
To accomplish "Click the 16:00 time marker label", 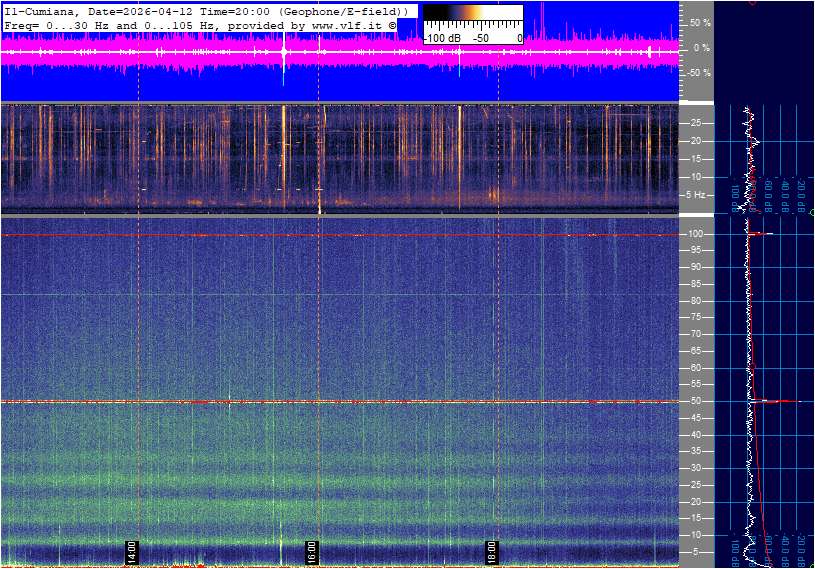I will pyautogui.click(x=311, y=552).
